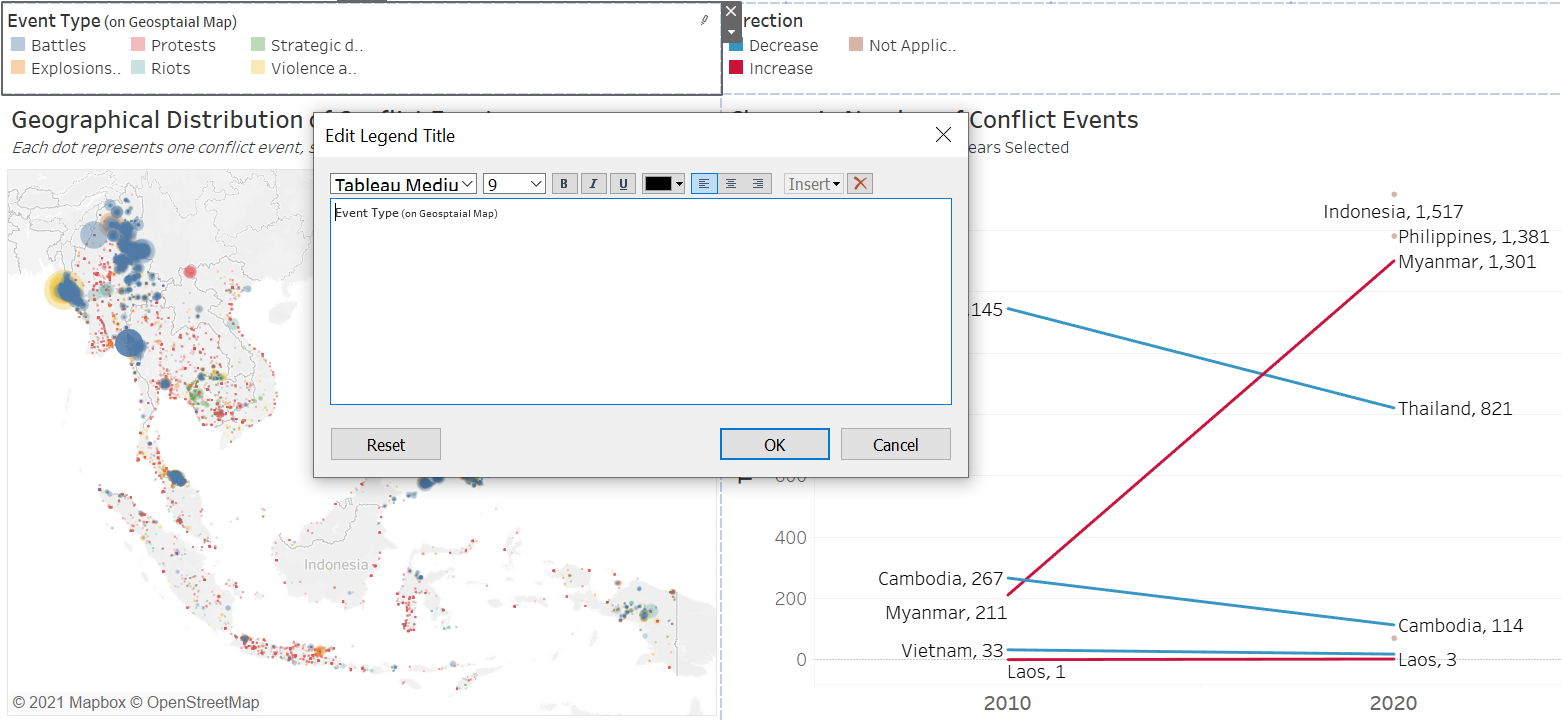The width and height of the screenshot is (1562, 725).
Task: Toggle italic formatting for the legend title
Action: 594,184
